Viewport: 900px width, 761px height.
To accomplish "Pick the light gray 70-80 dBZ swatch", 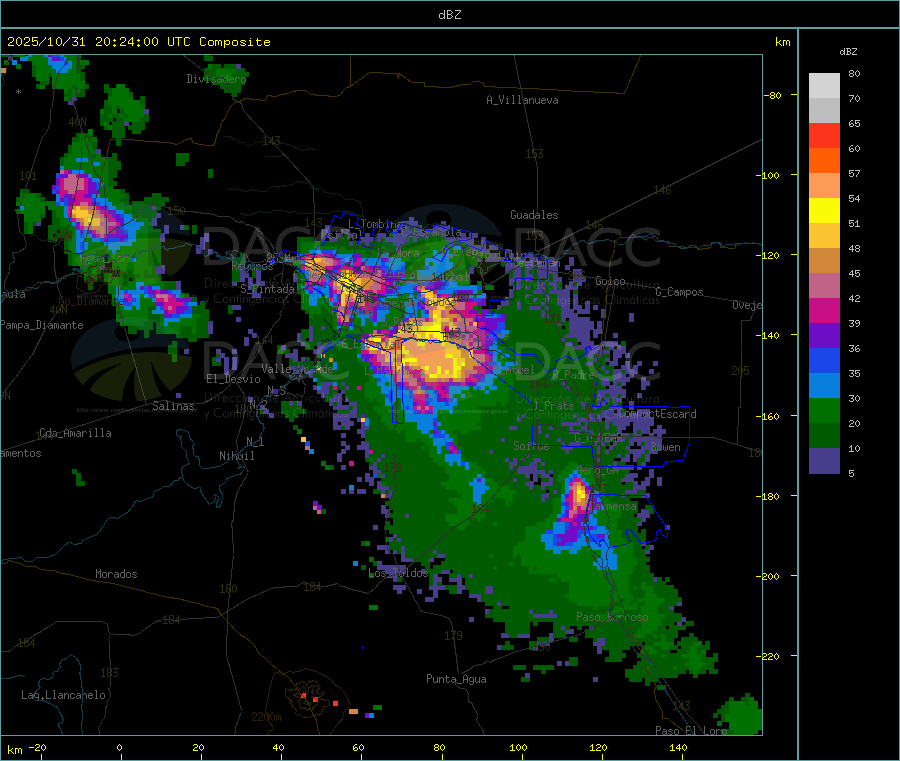I will click(x=824, y=86).
